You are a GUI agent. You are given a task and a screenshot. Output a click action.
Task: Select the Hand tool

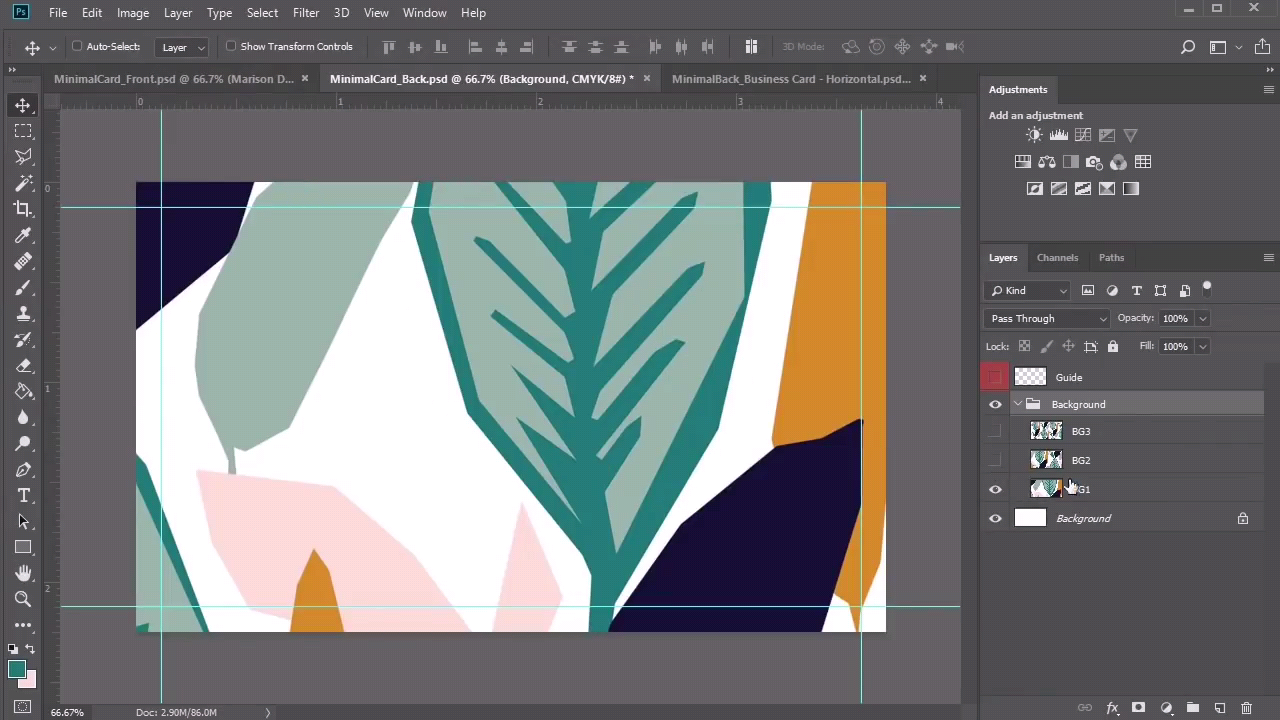click(23, 573)
